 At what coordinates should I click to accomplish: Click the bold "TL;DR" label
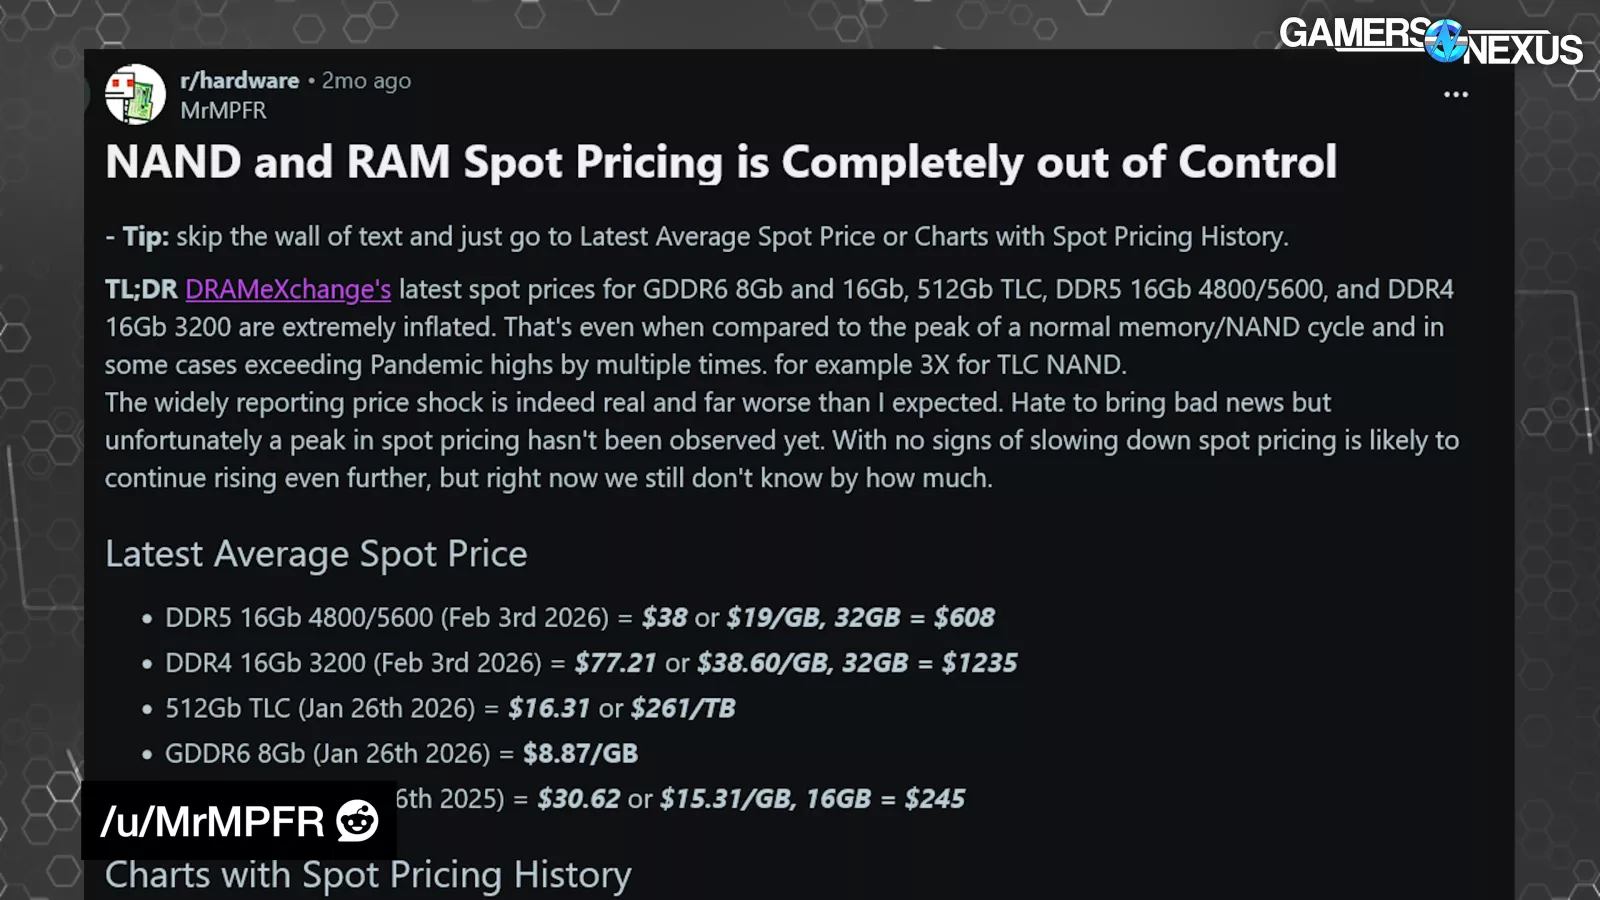141,290
